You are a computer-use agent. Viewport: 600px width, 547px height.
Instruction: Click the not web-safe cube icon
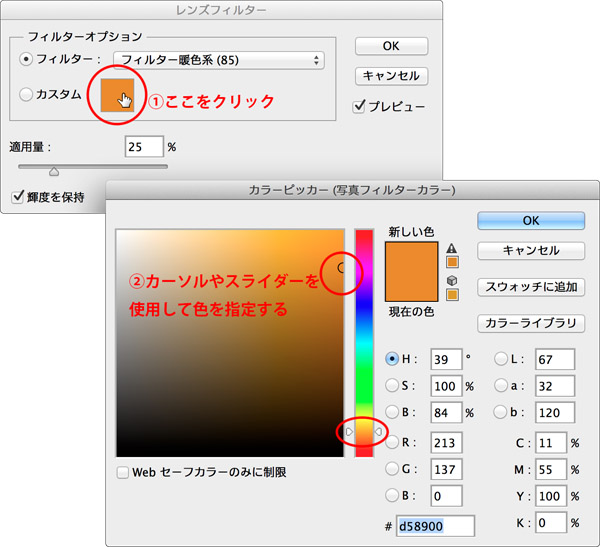coord(452,280)
